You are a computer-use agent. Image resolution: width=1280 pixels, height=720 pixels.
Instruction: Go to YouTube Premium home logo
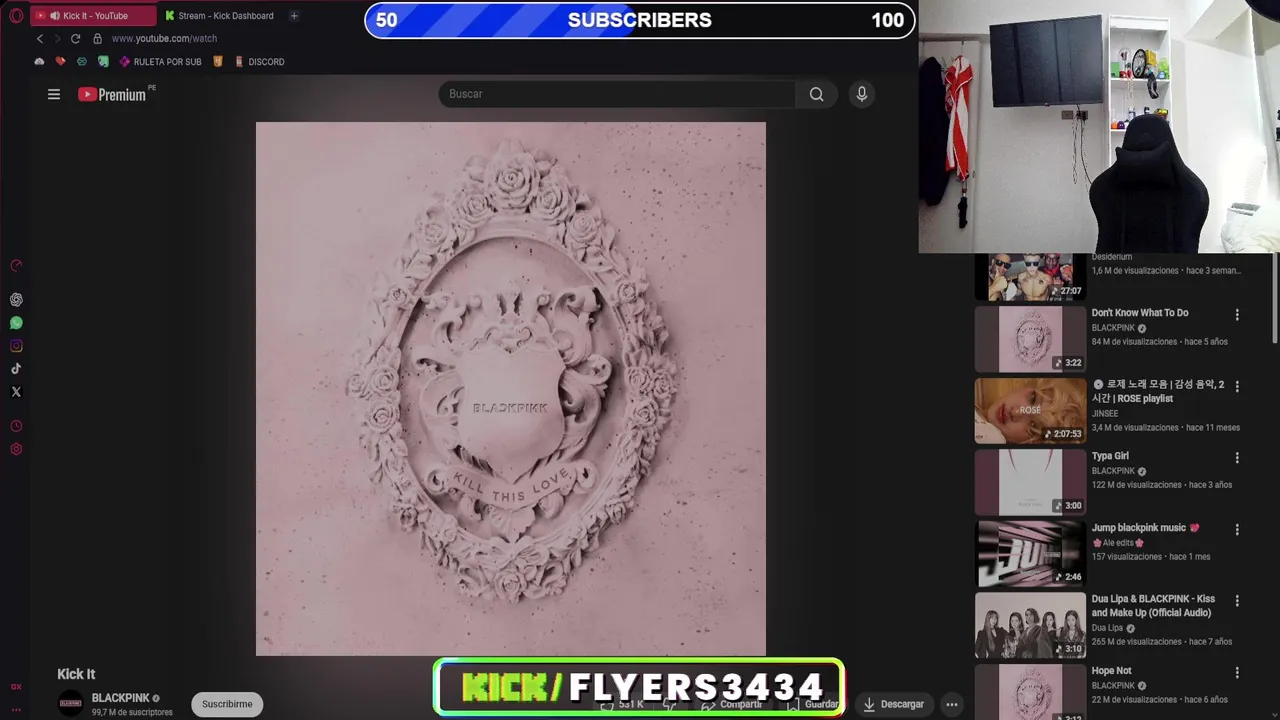point(113,94)
